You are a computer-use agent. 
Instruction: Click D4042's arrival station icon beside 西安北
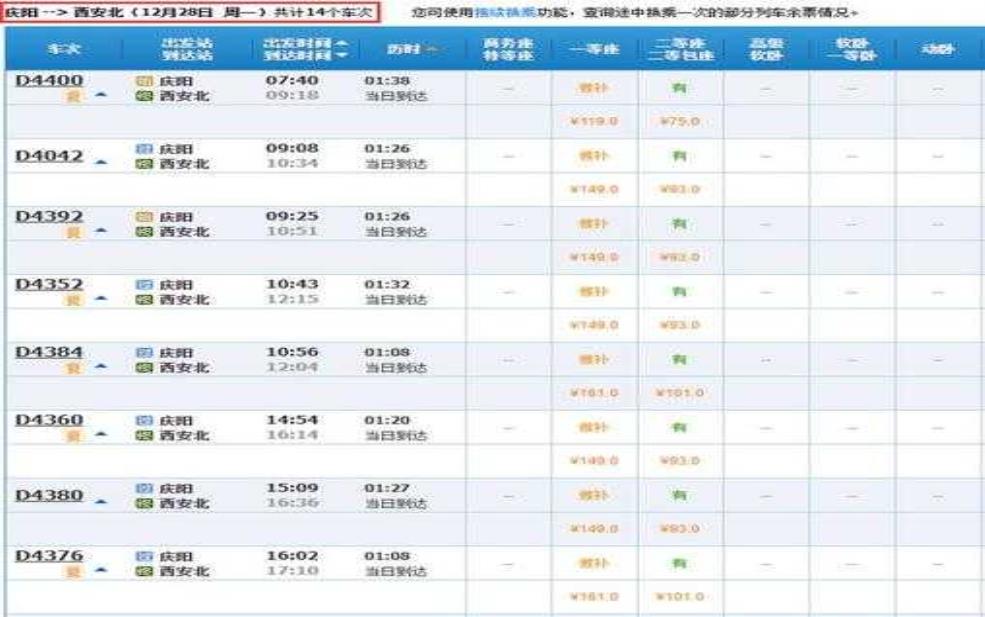point(141,165)
